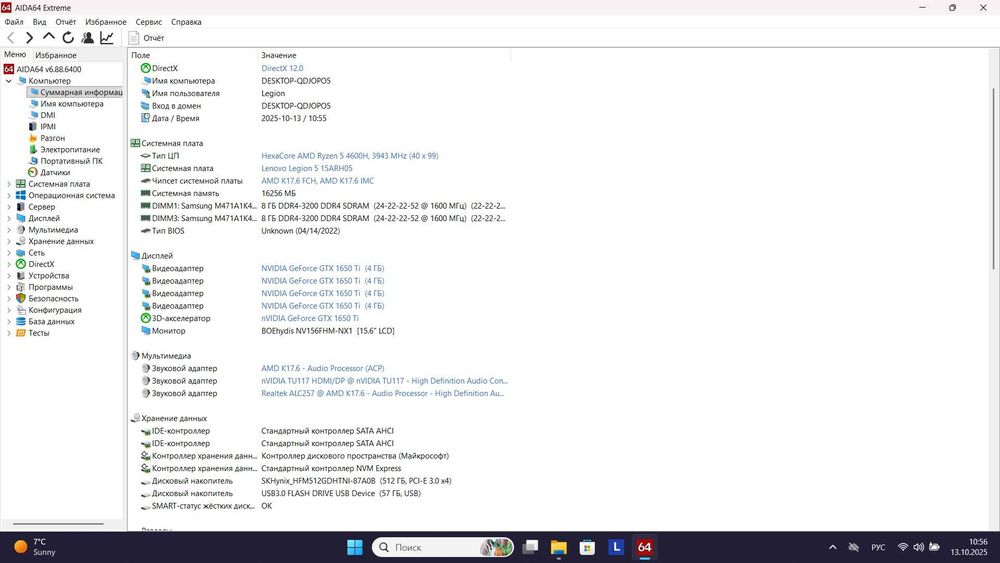The width and height of the screenshot is (1000, 563).
Task: Click the Безопасность shield icon
Action: [x=20, y=299]
